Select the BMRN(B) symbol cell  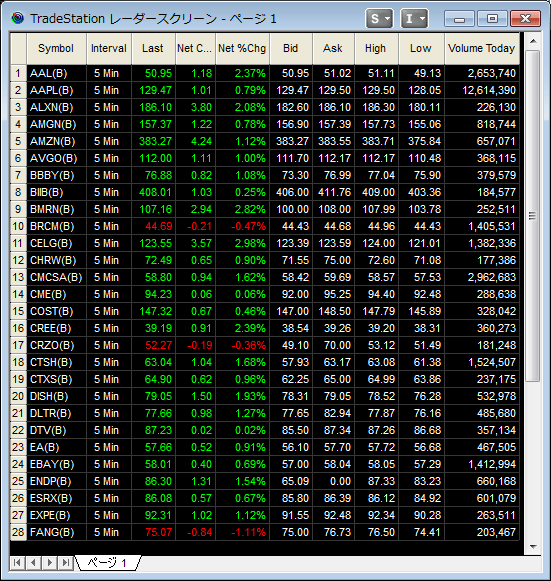[x=56, y=209]
